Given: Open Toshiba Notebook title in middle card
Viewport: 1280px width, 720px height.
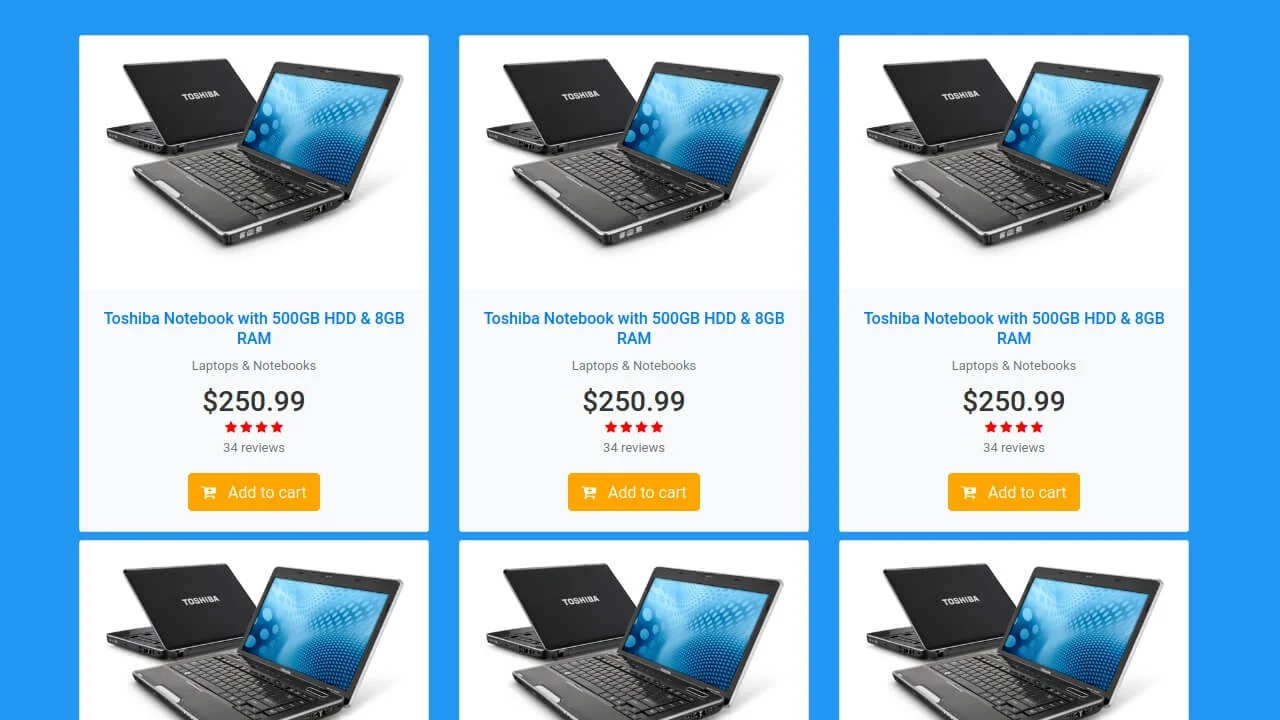Looking at the screenshot, I should point(634,328).
